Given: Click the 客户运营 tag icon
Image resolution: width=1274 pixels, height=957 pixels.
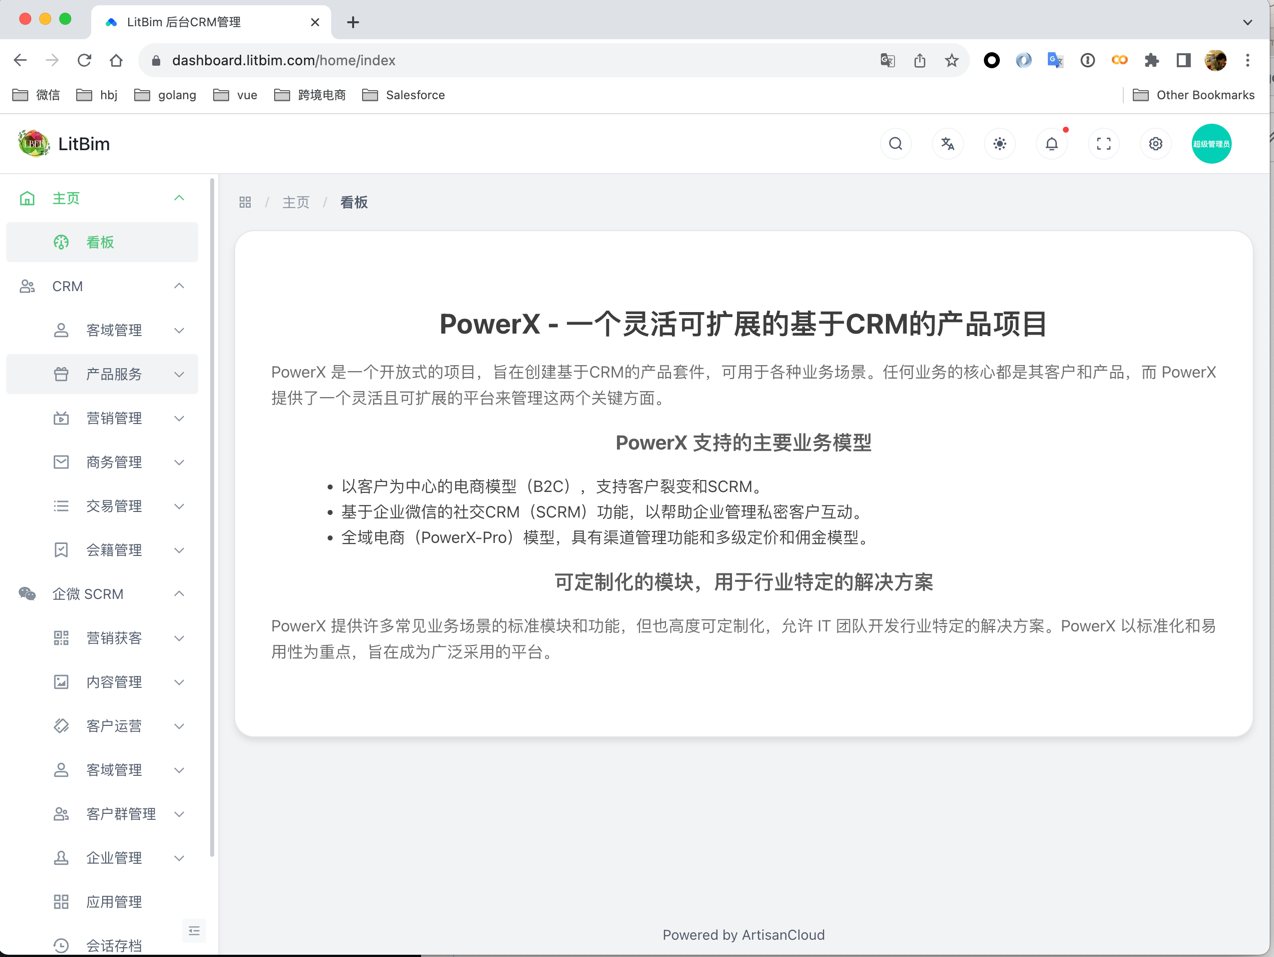Looking at the screenshot, I should 61,726.
